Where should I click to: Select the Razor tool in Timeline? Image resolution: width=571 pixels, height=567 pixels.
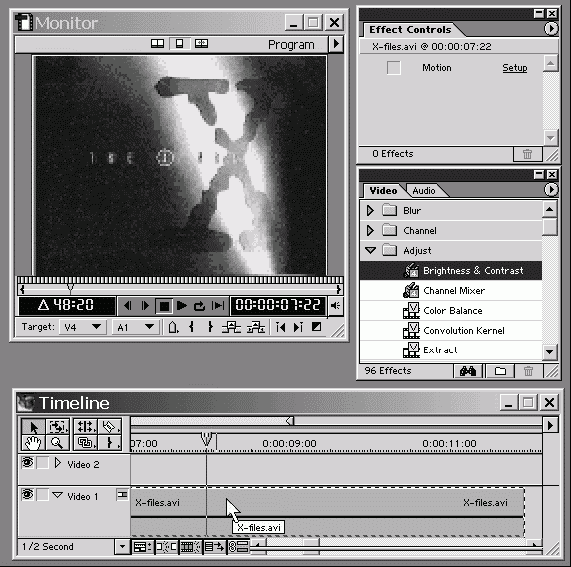110,426
